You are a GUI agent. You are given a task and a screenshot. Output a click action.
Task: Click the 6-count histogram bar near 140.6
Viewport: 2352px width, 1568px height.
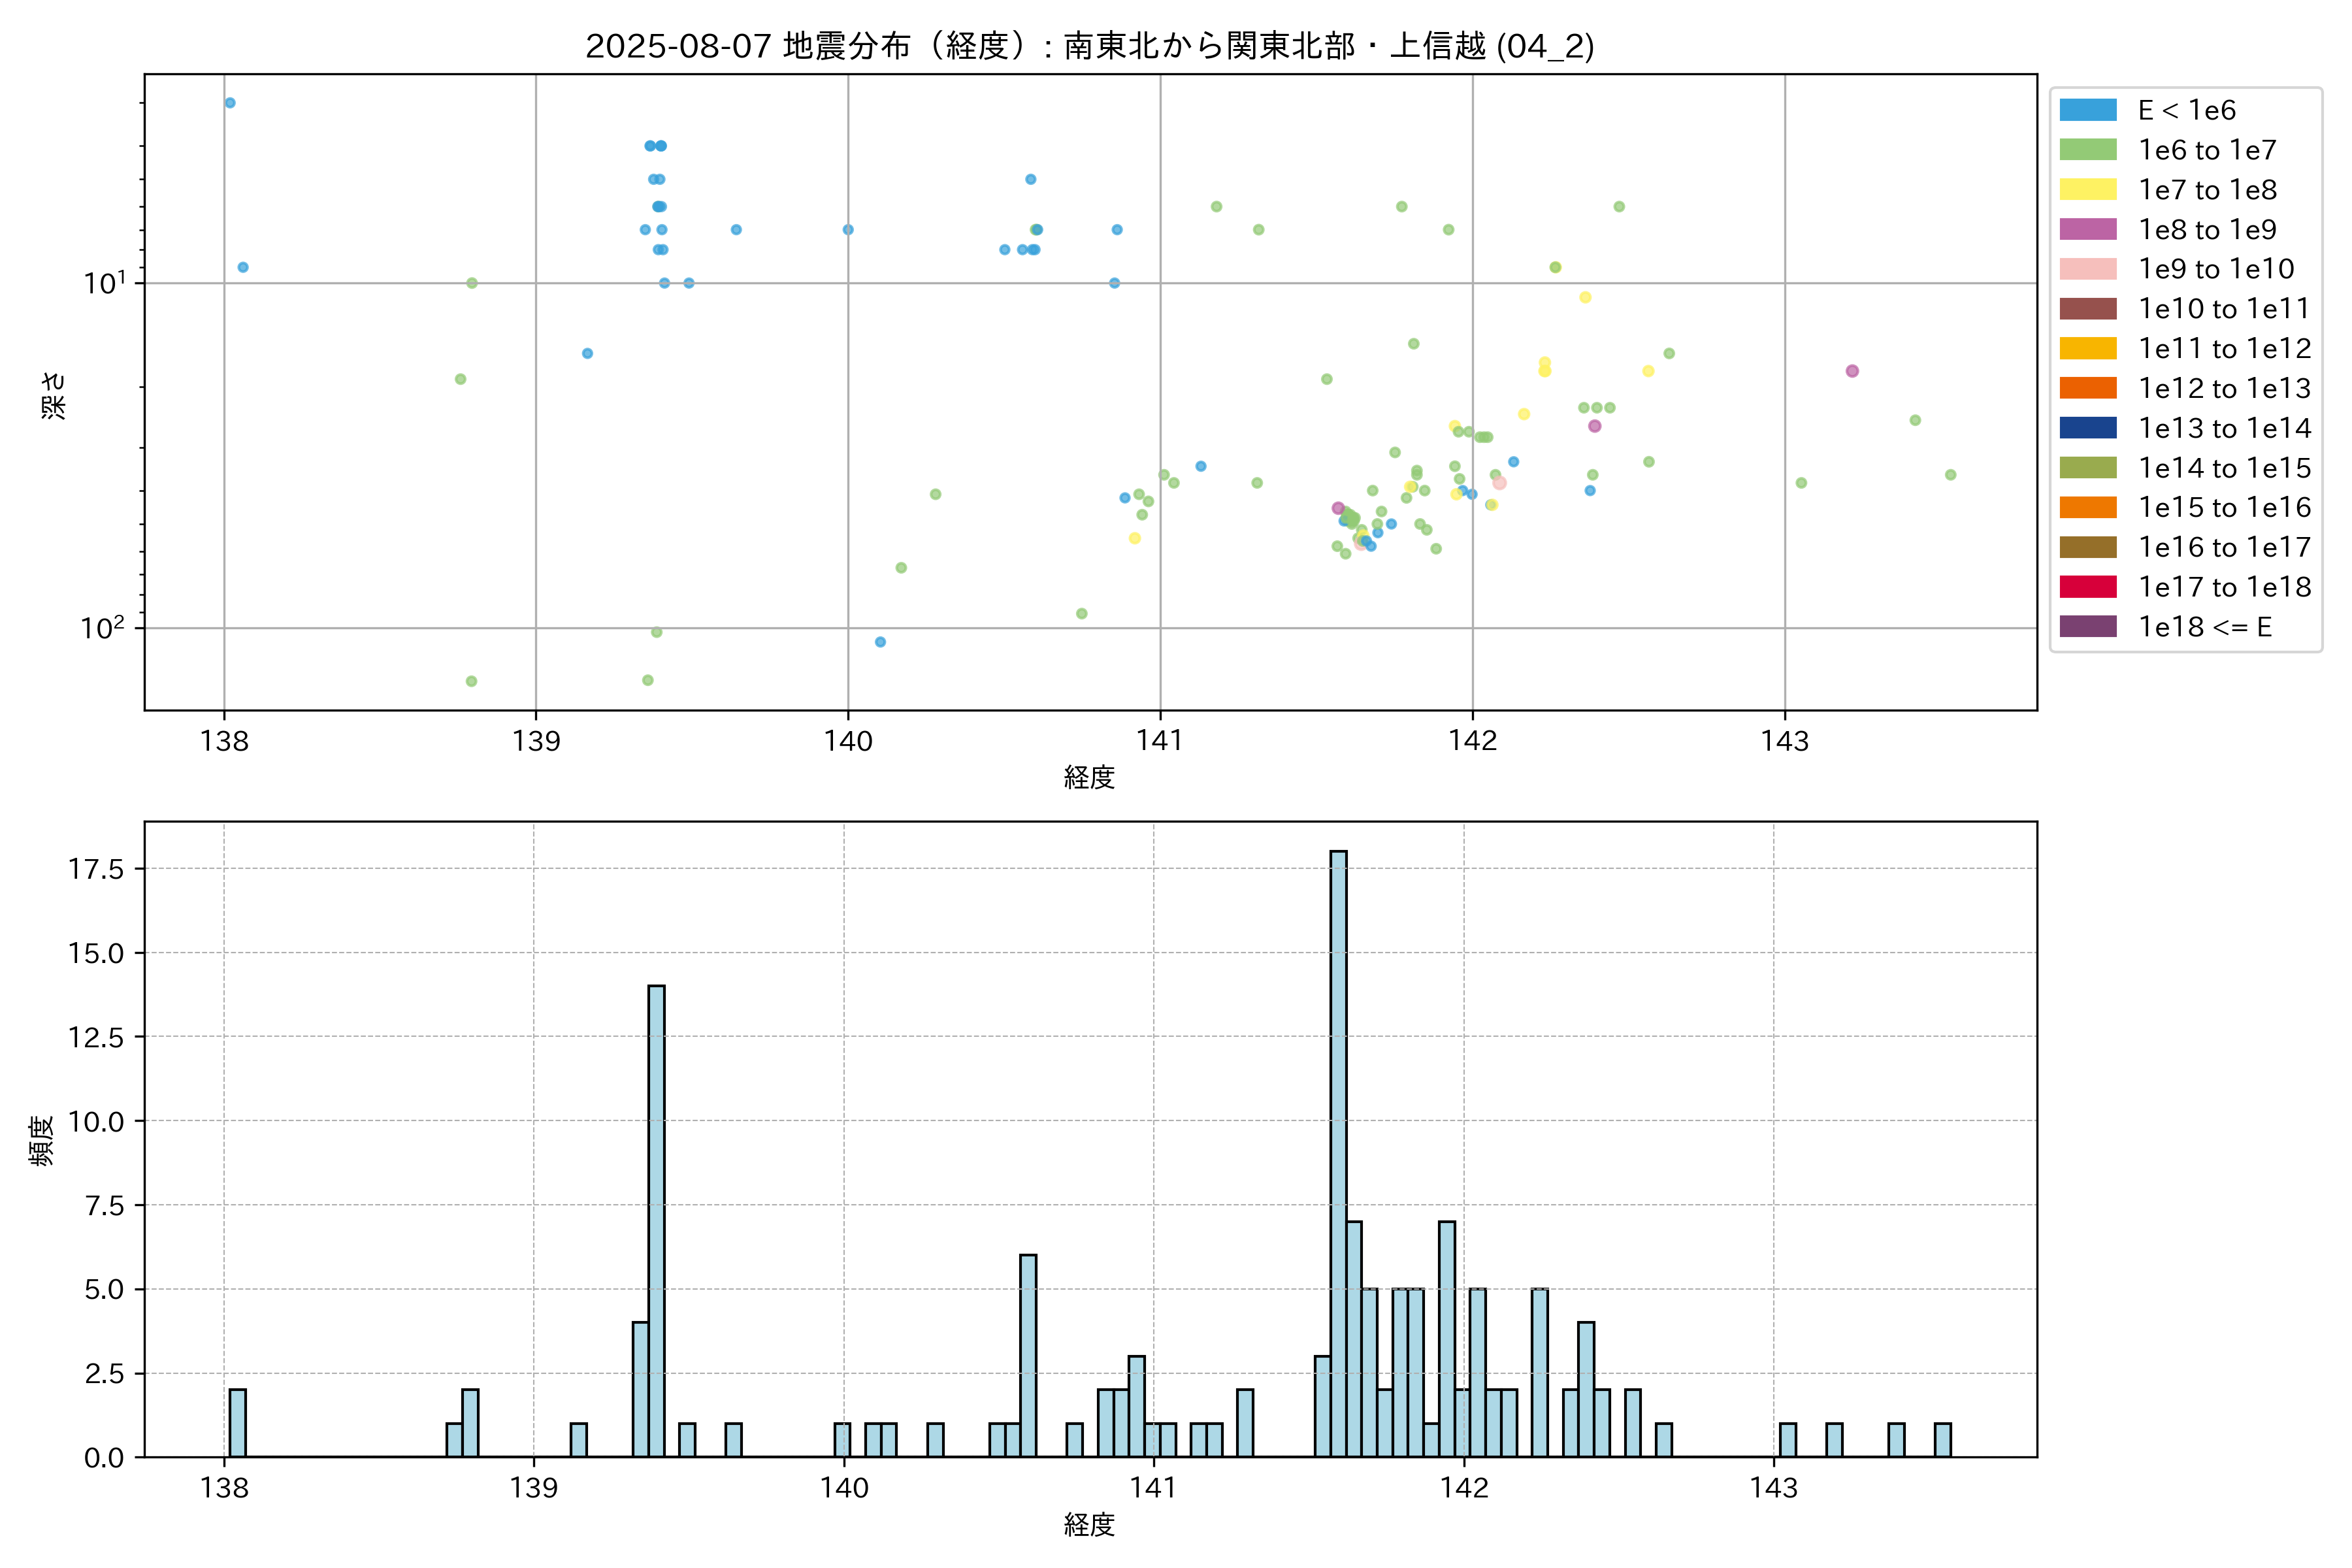click(1028, 1355)
